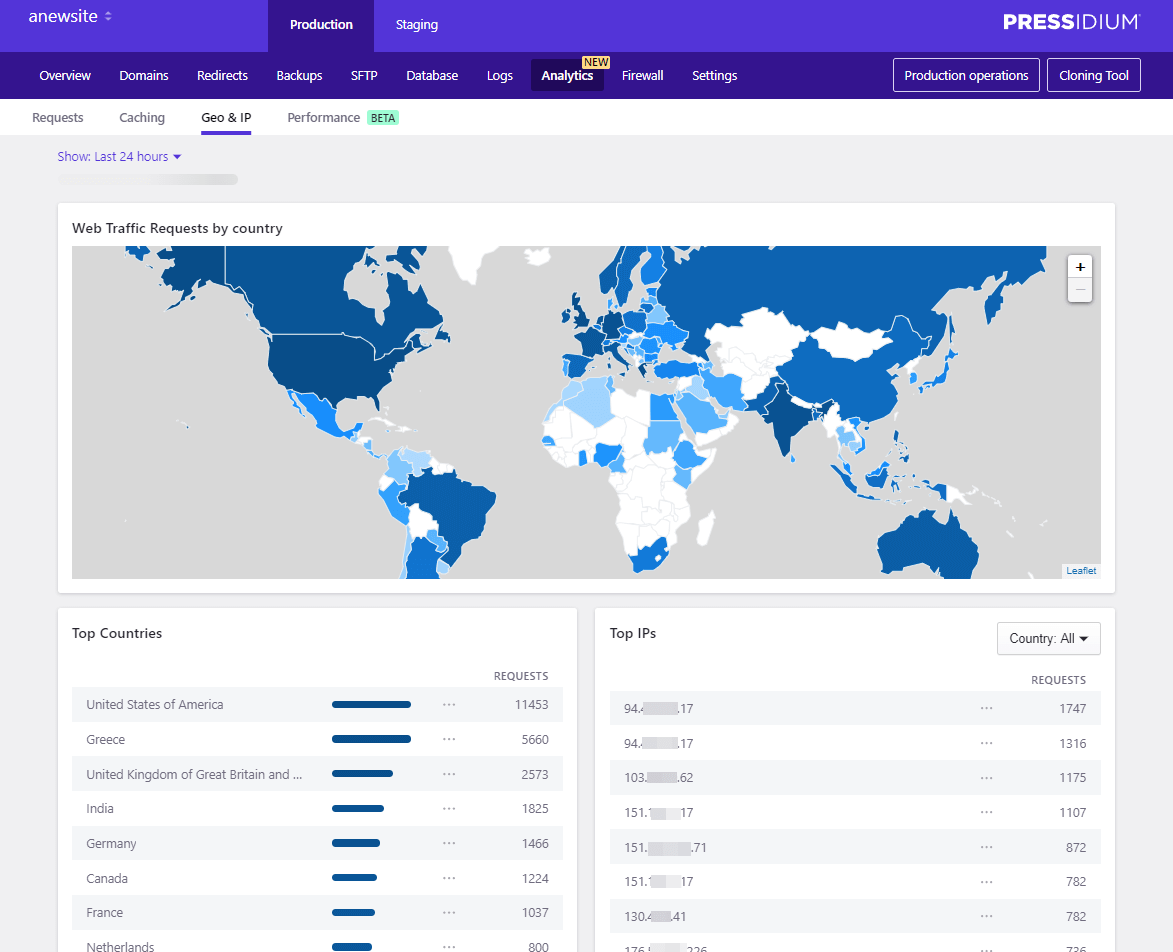Open the Database section

(432, 76)
